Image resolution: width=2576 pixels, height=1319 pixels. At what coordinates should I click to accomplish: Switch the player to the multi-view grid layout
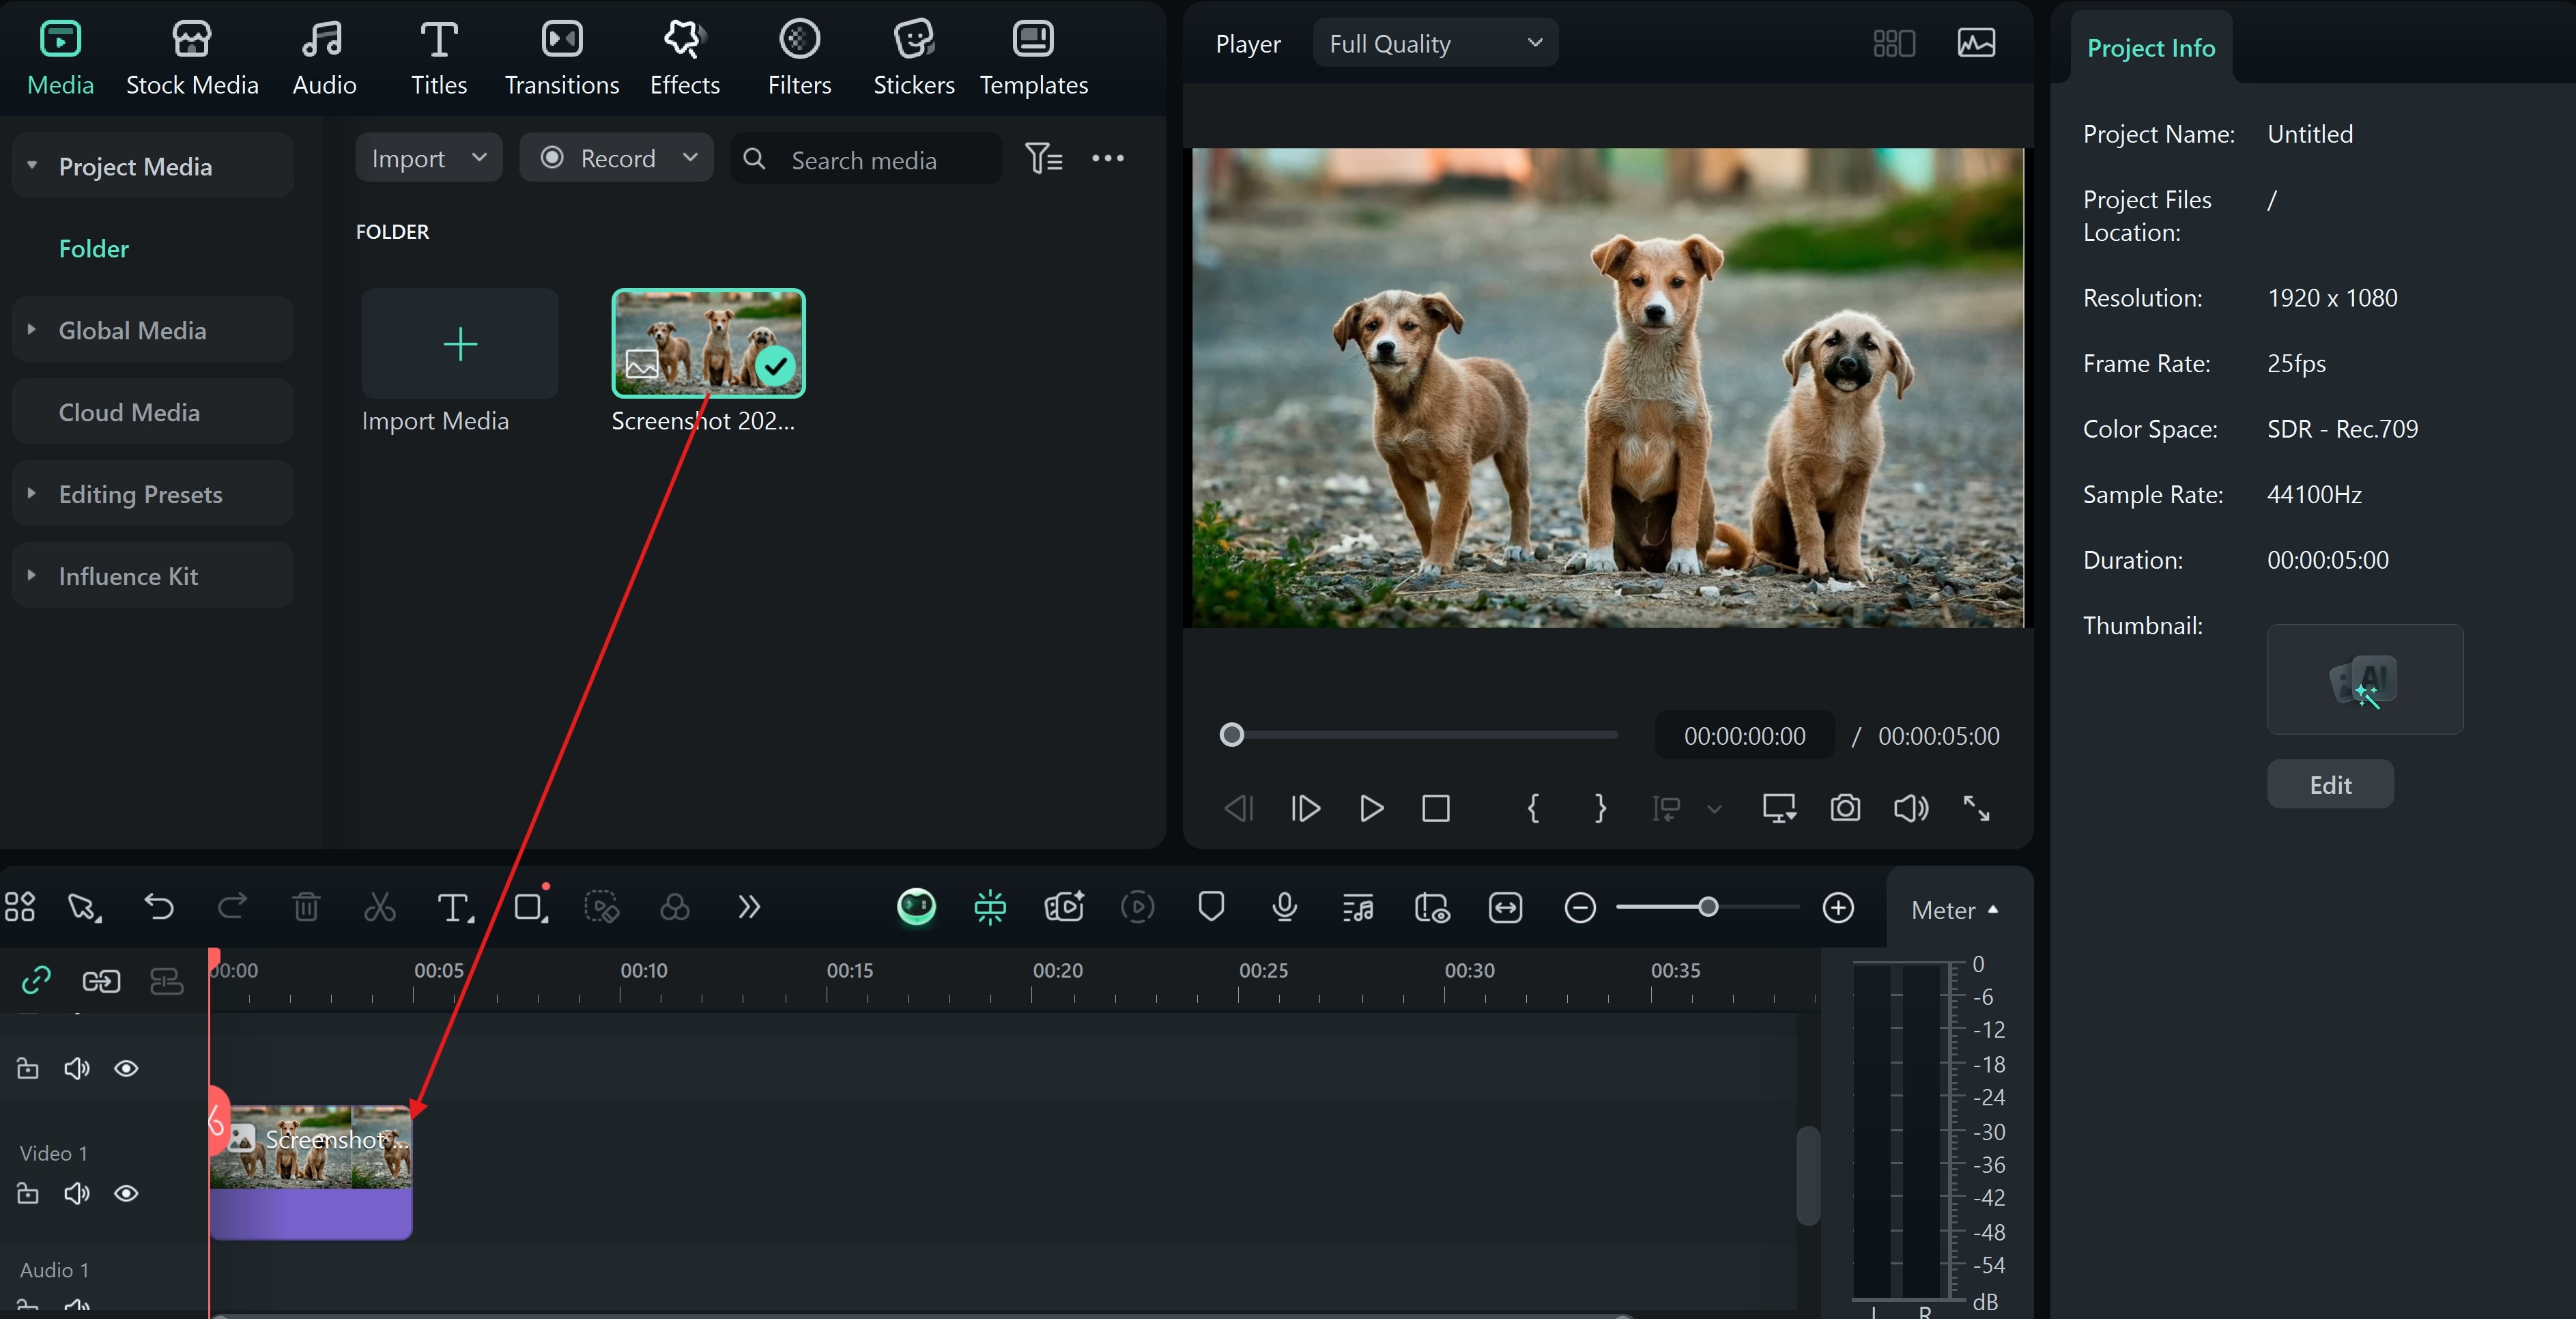pyautogui.click(x=1894, y=43)
